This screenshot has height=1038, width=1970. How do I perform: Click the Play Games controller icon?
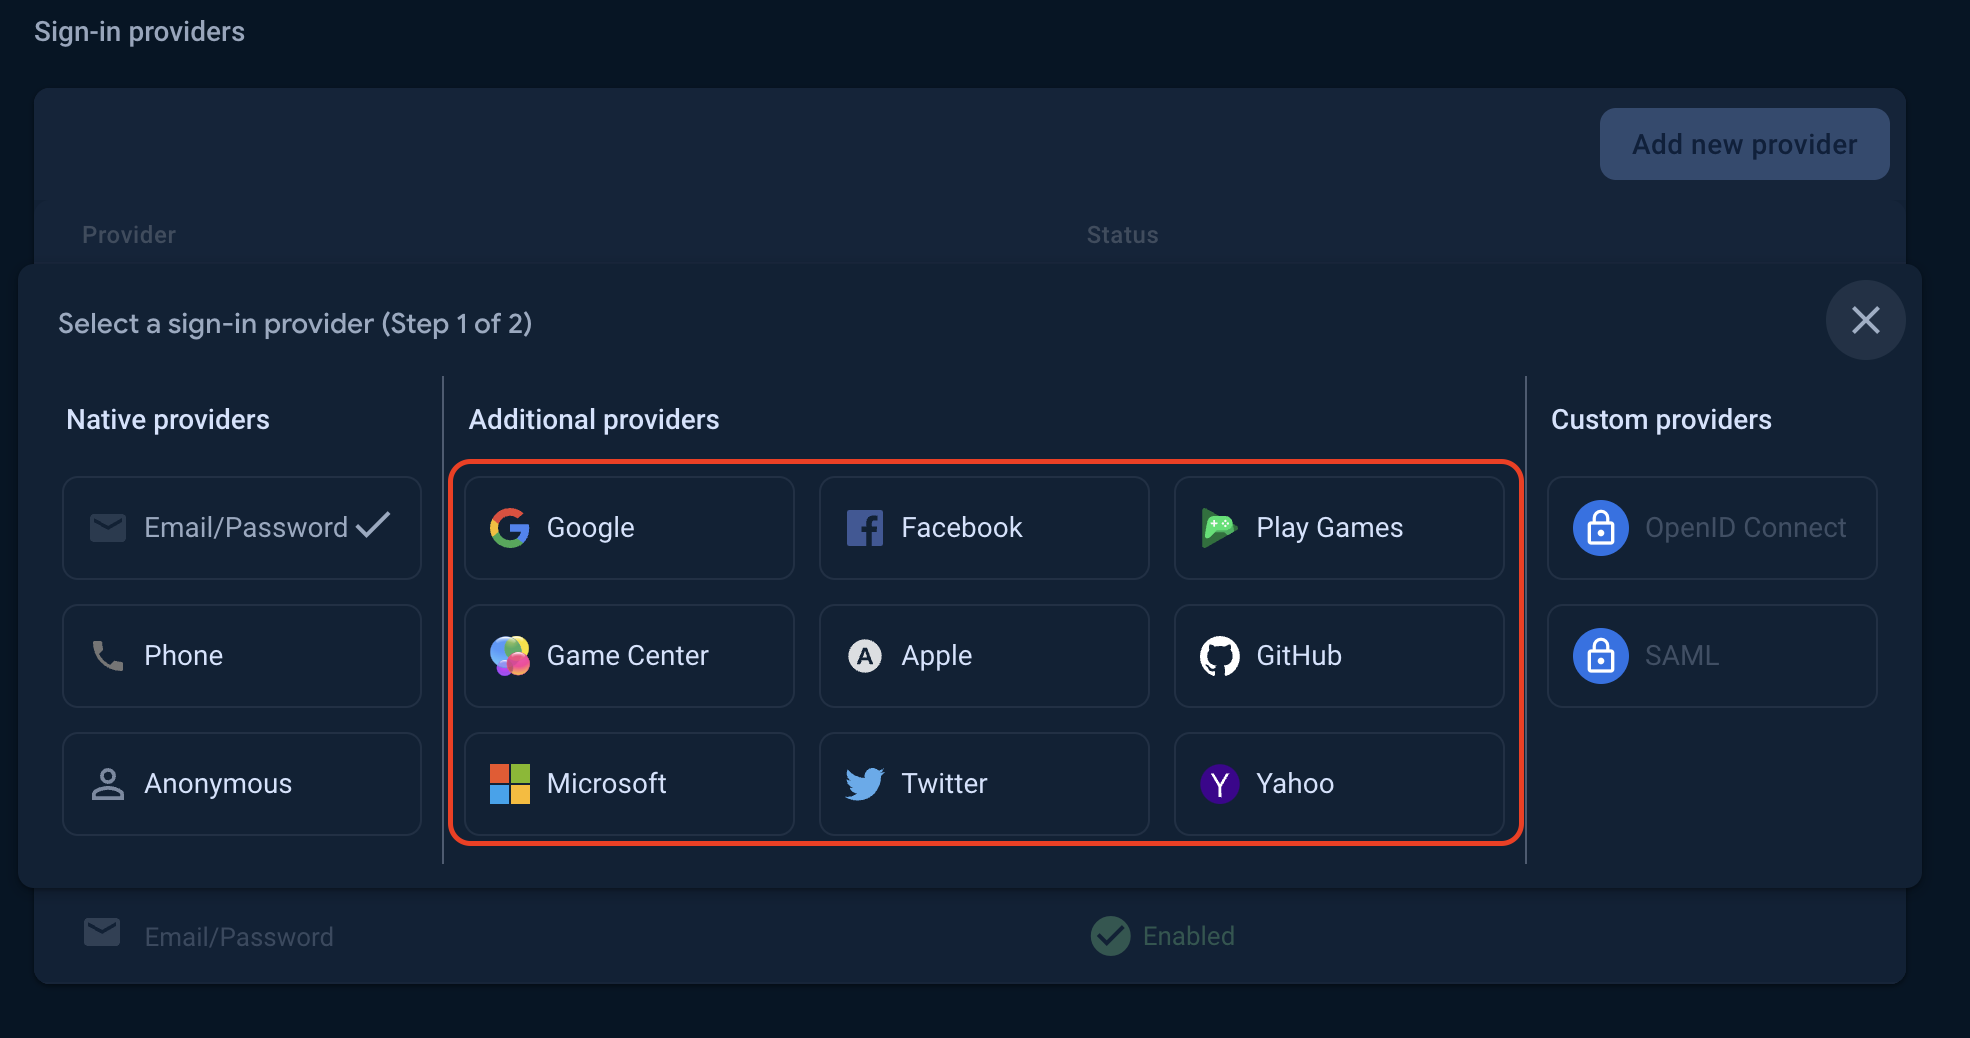pyautogui.click(x=1219, y=528)
